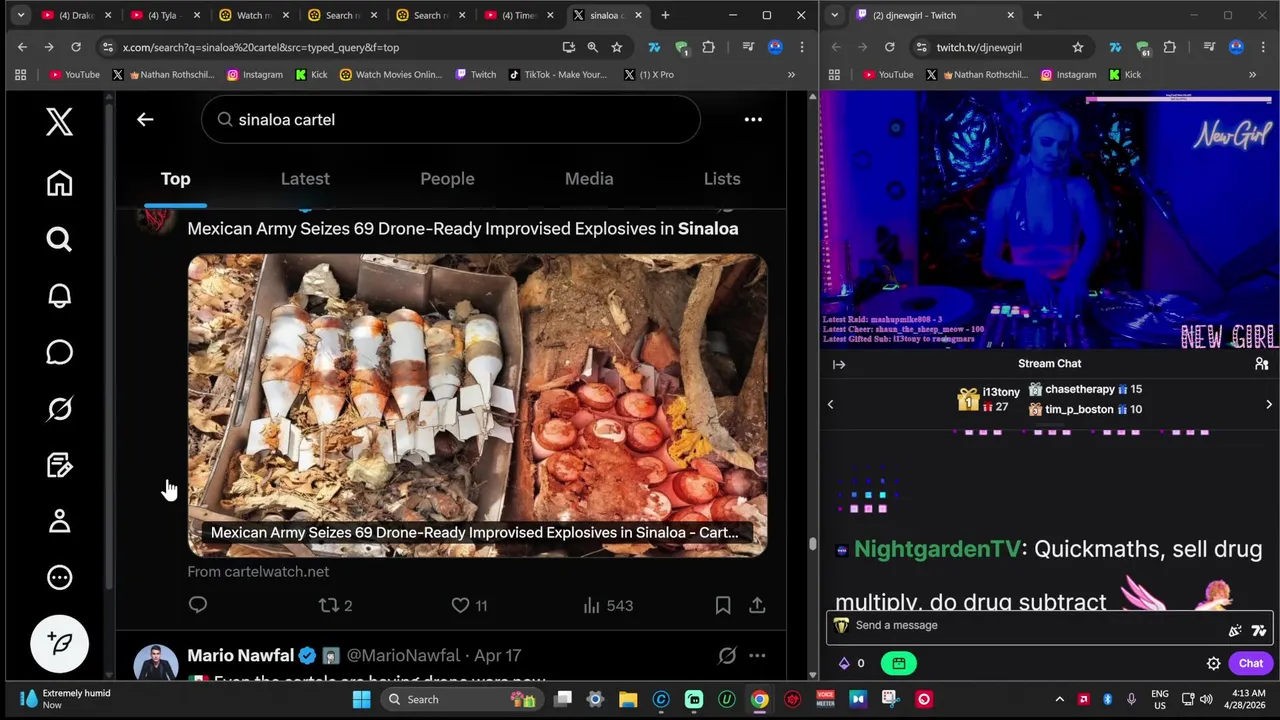Screen dimensions: 1280x720
Task: Show previous gift leaderboard arrow
Action: point(830,404)
